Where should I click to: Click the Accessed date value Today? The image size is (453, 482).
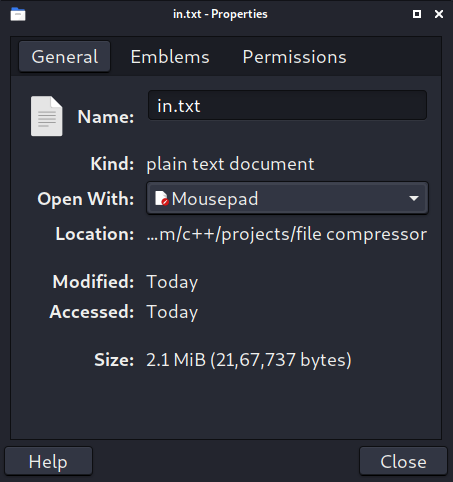click(x=172, y=312)
